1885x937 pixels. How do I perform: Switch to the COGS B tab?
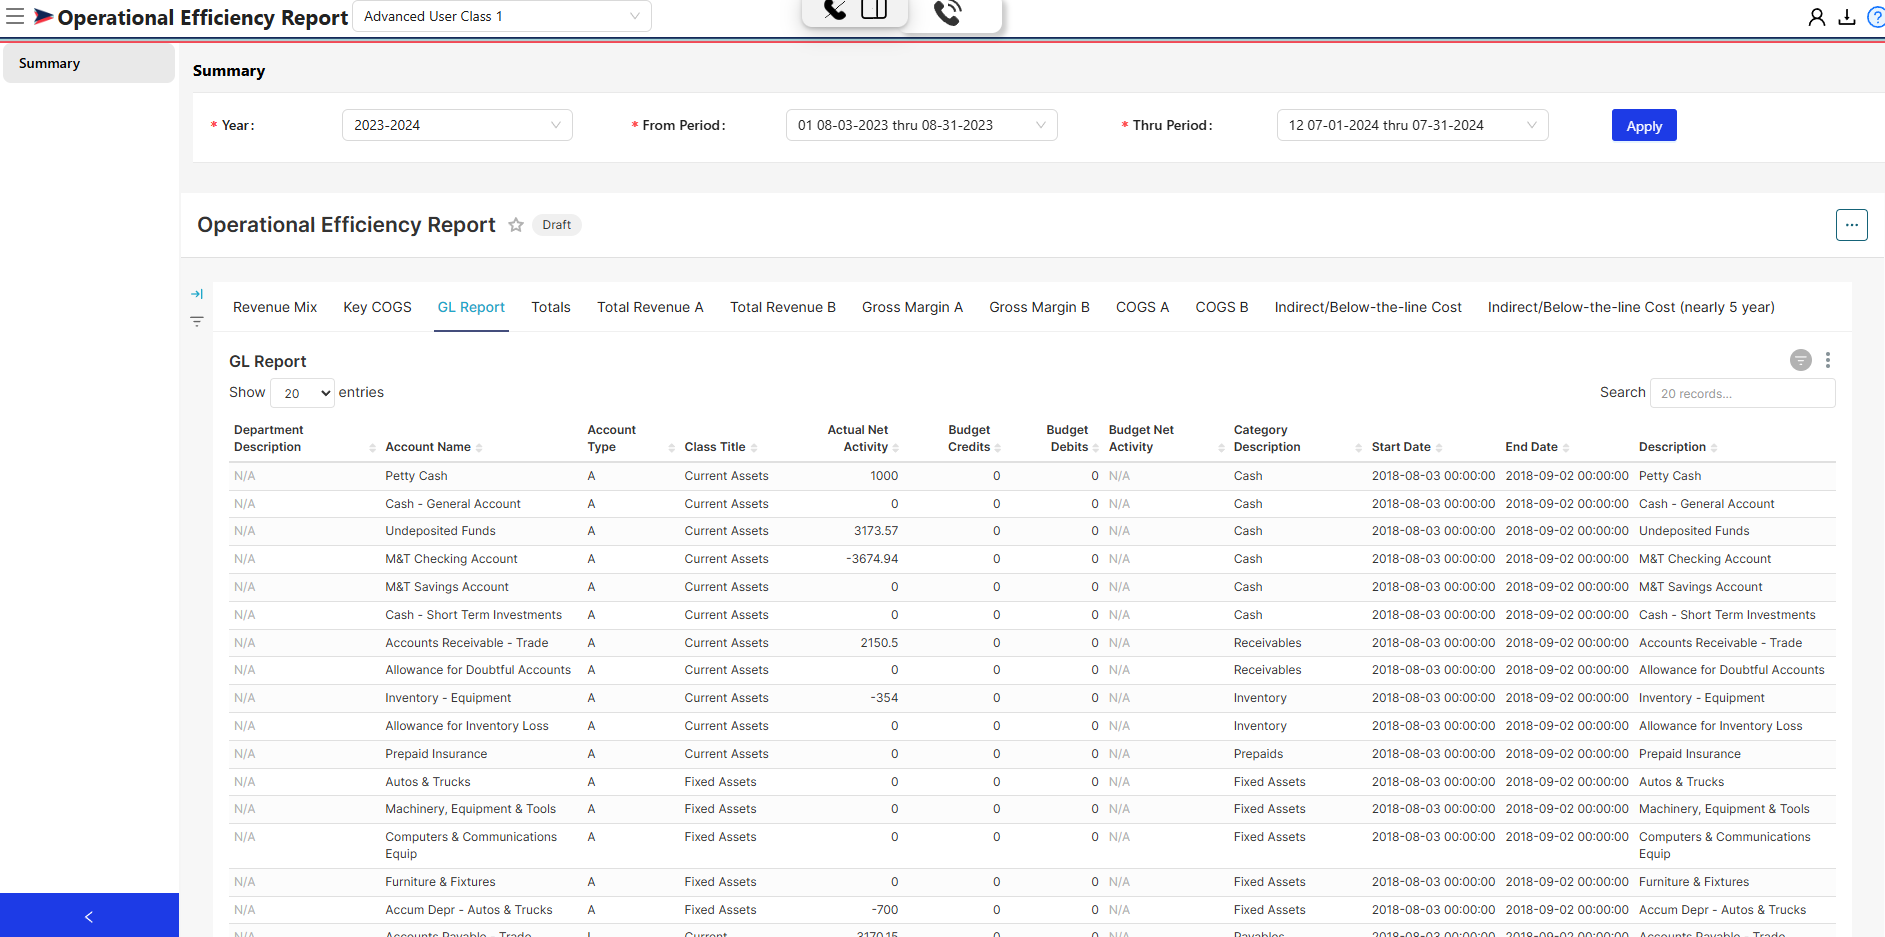[1222, 307]
